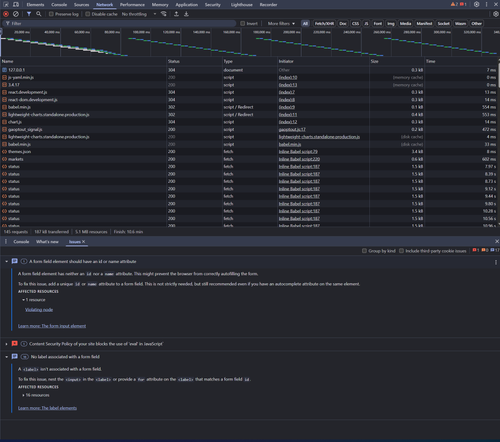Toggle the device toolbar icon
This screenshot has width=500, height=442.
(x=16, y=4)
